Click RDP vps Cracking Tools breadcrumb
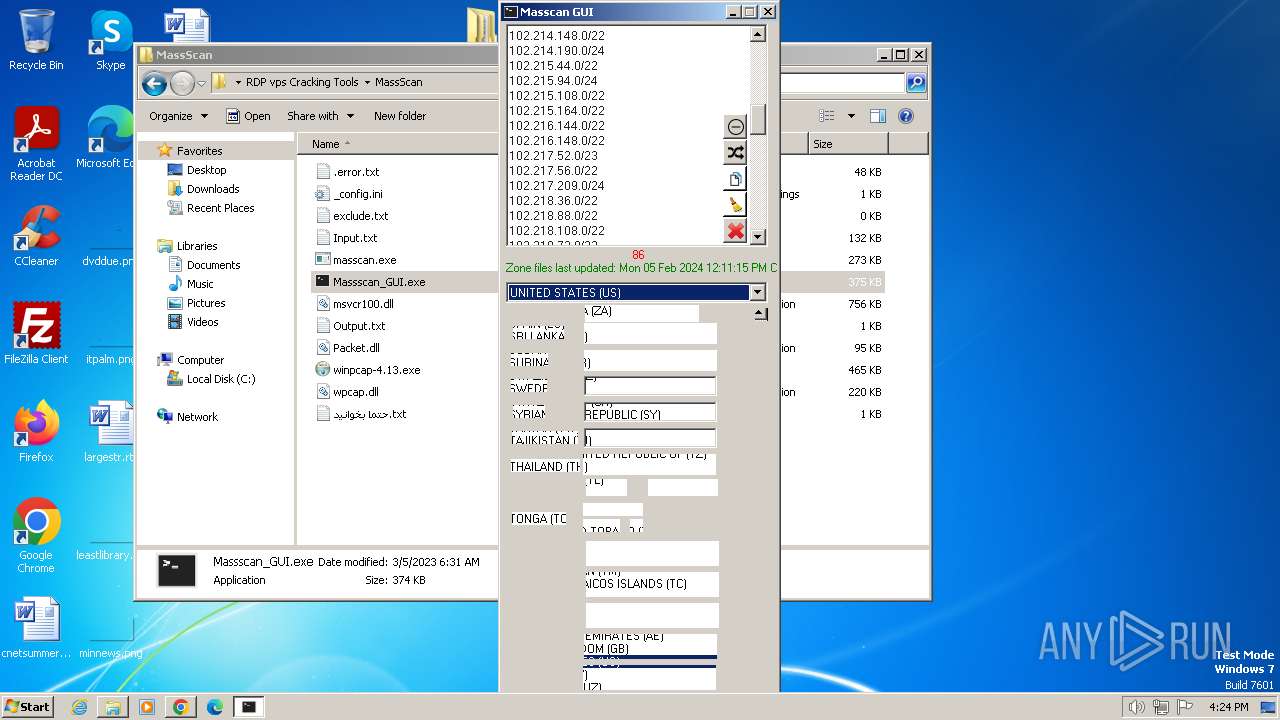 click(302, 83)
